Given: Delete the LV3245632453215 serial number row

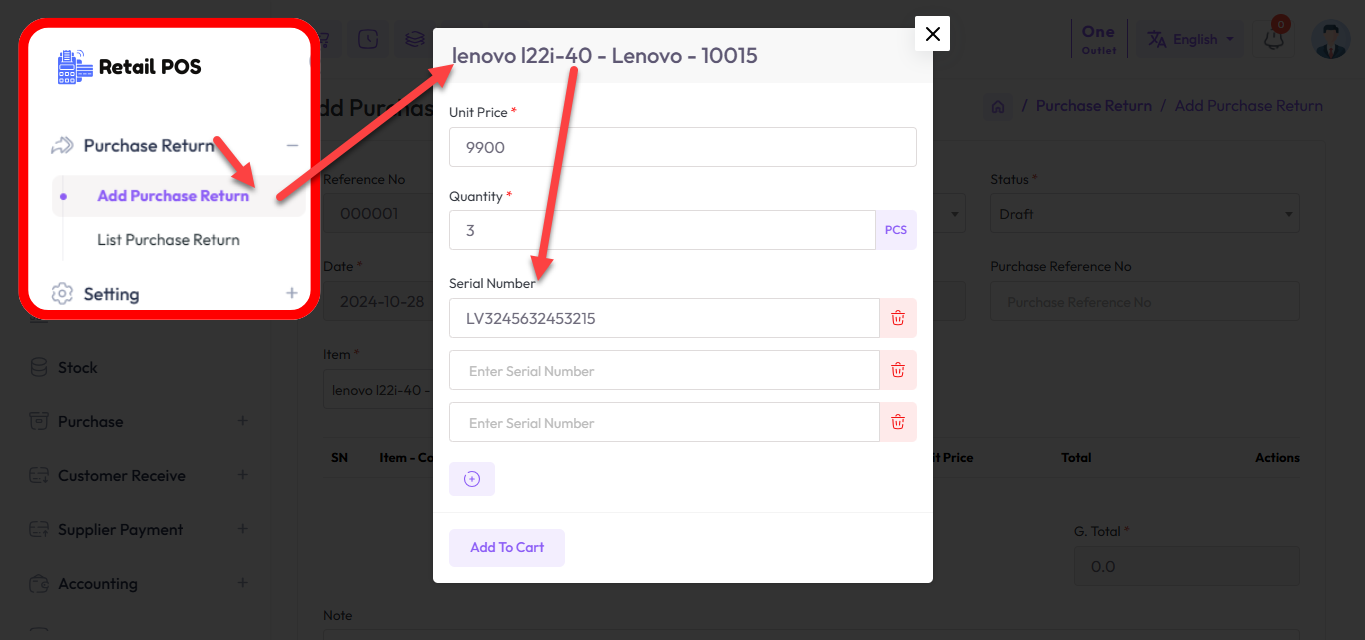Looking at the screenshot, I should coord(898,318).
